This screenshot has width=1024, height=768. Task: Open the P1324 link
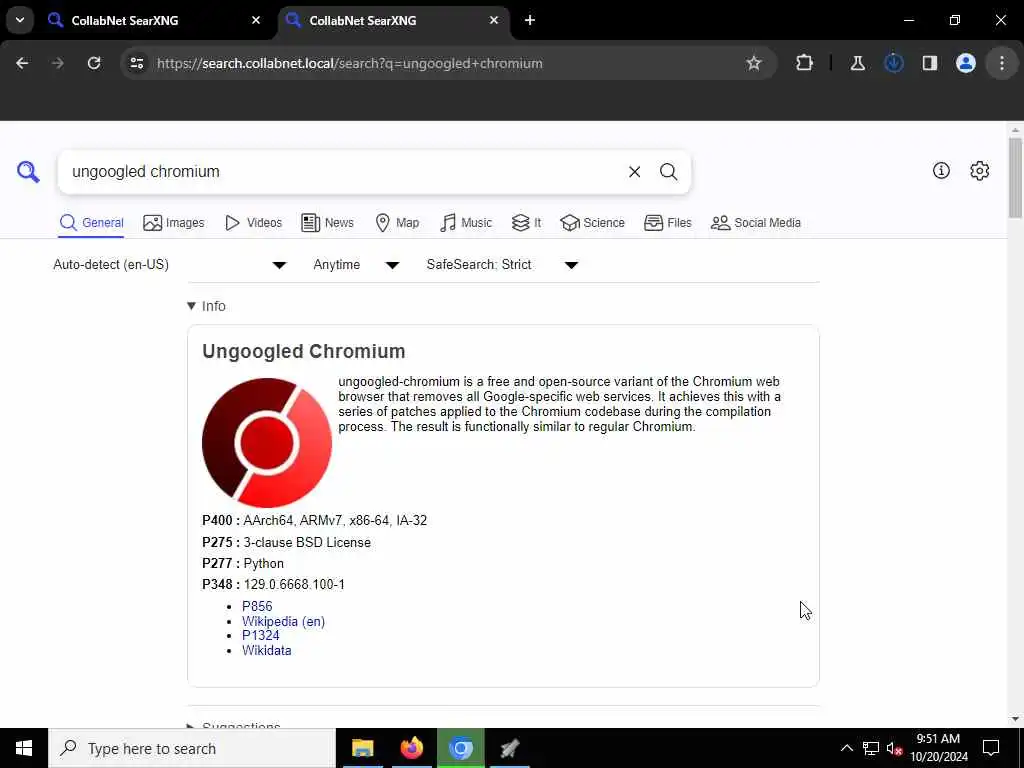tap(261, 635)
